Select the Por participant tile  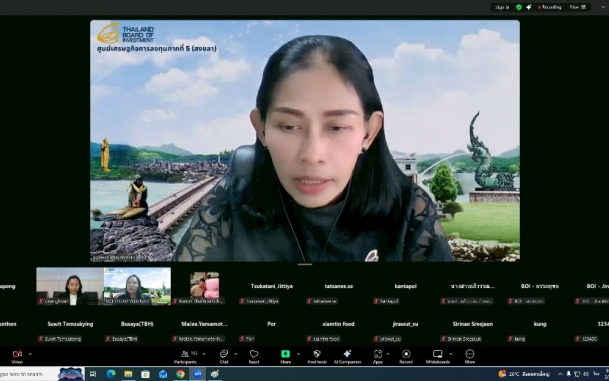pyautogui.click(x=271, y=324)
